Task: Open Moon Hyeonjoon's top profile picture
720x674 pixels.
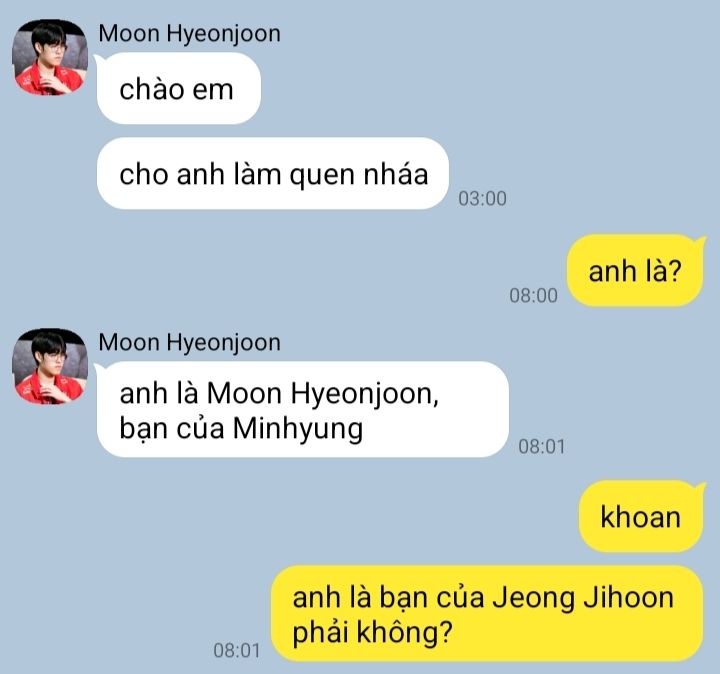Action: click(50, 57)
